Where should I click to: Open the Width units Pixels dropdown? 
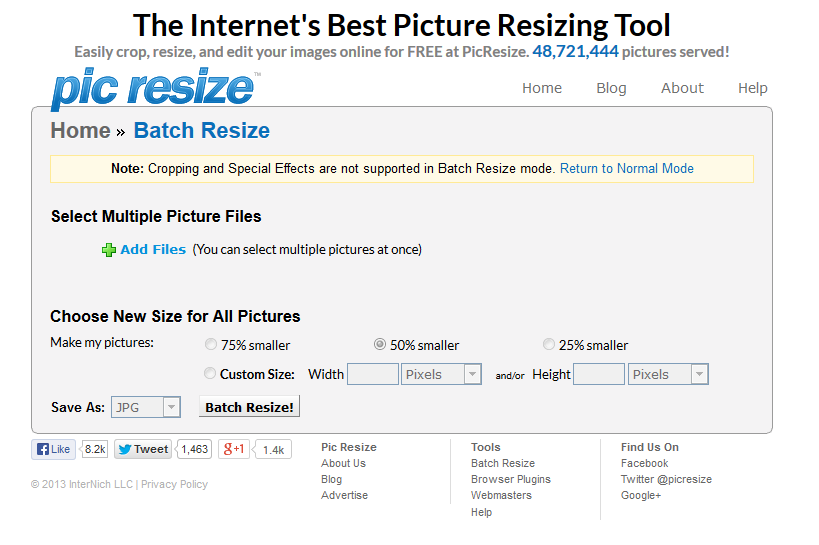click(441, 374)
